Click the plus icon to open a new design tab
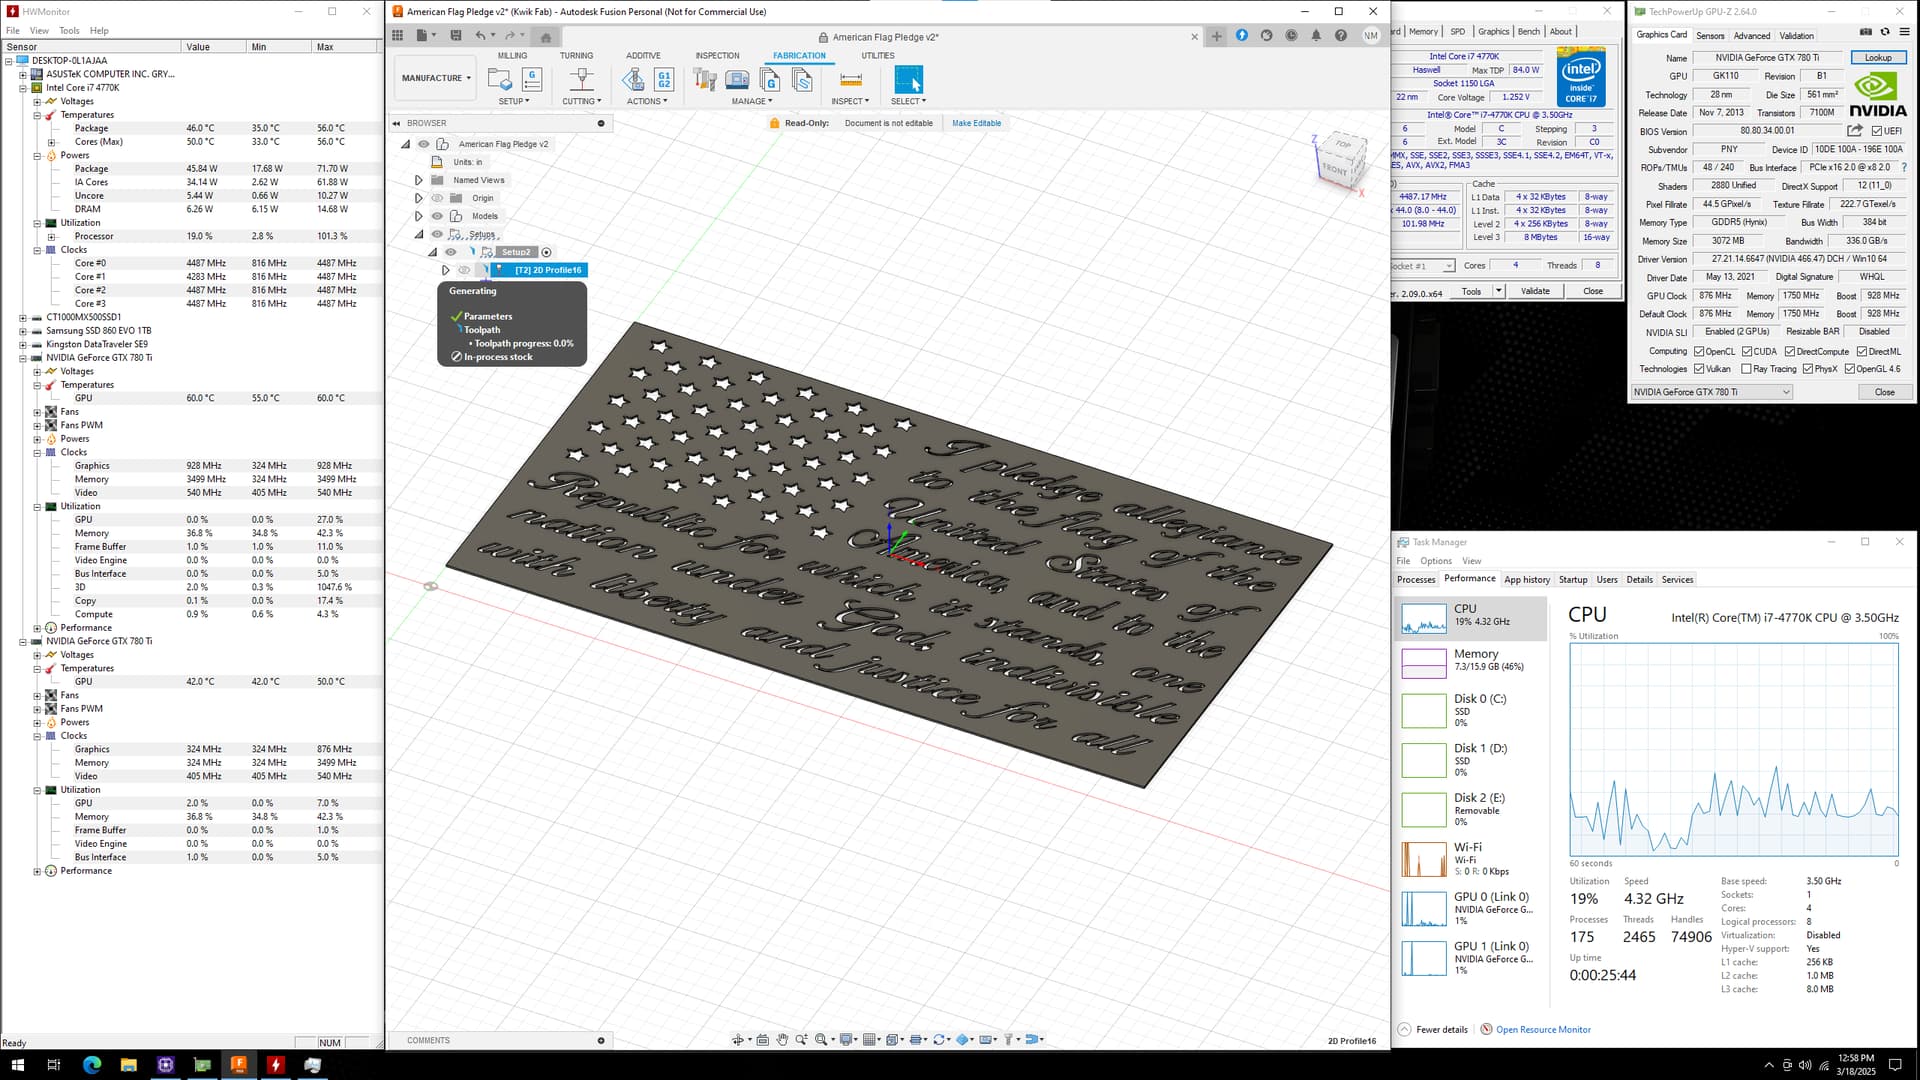Screen dimensions: 1920x1080 [x=1216, y=36]
